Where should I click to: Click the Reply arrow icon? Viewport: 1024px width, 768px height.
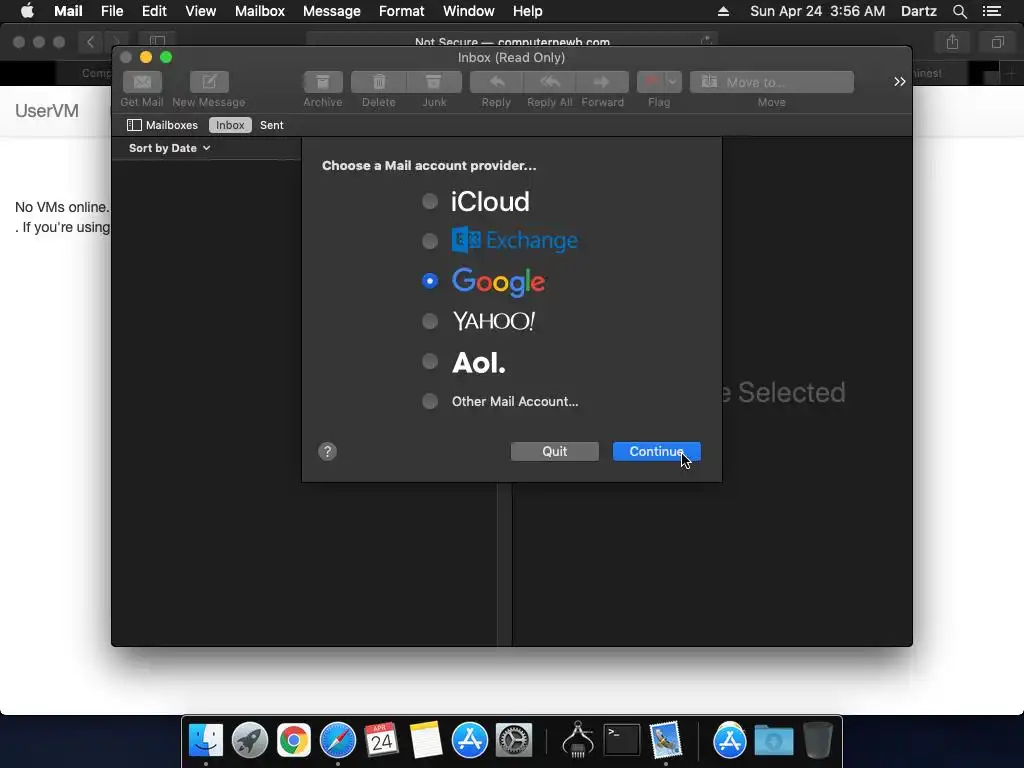tap(496, 82)
